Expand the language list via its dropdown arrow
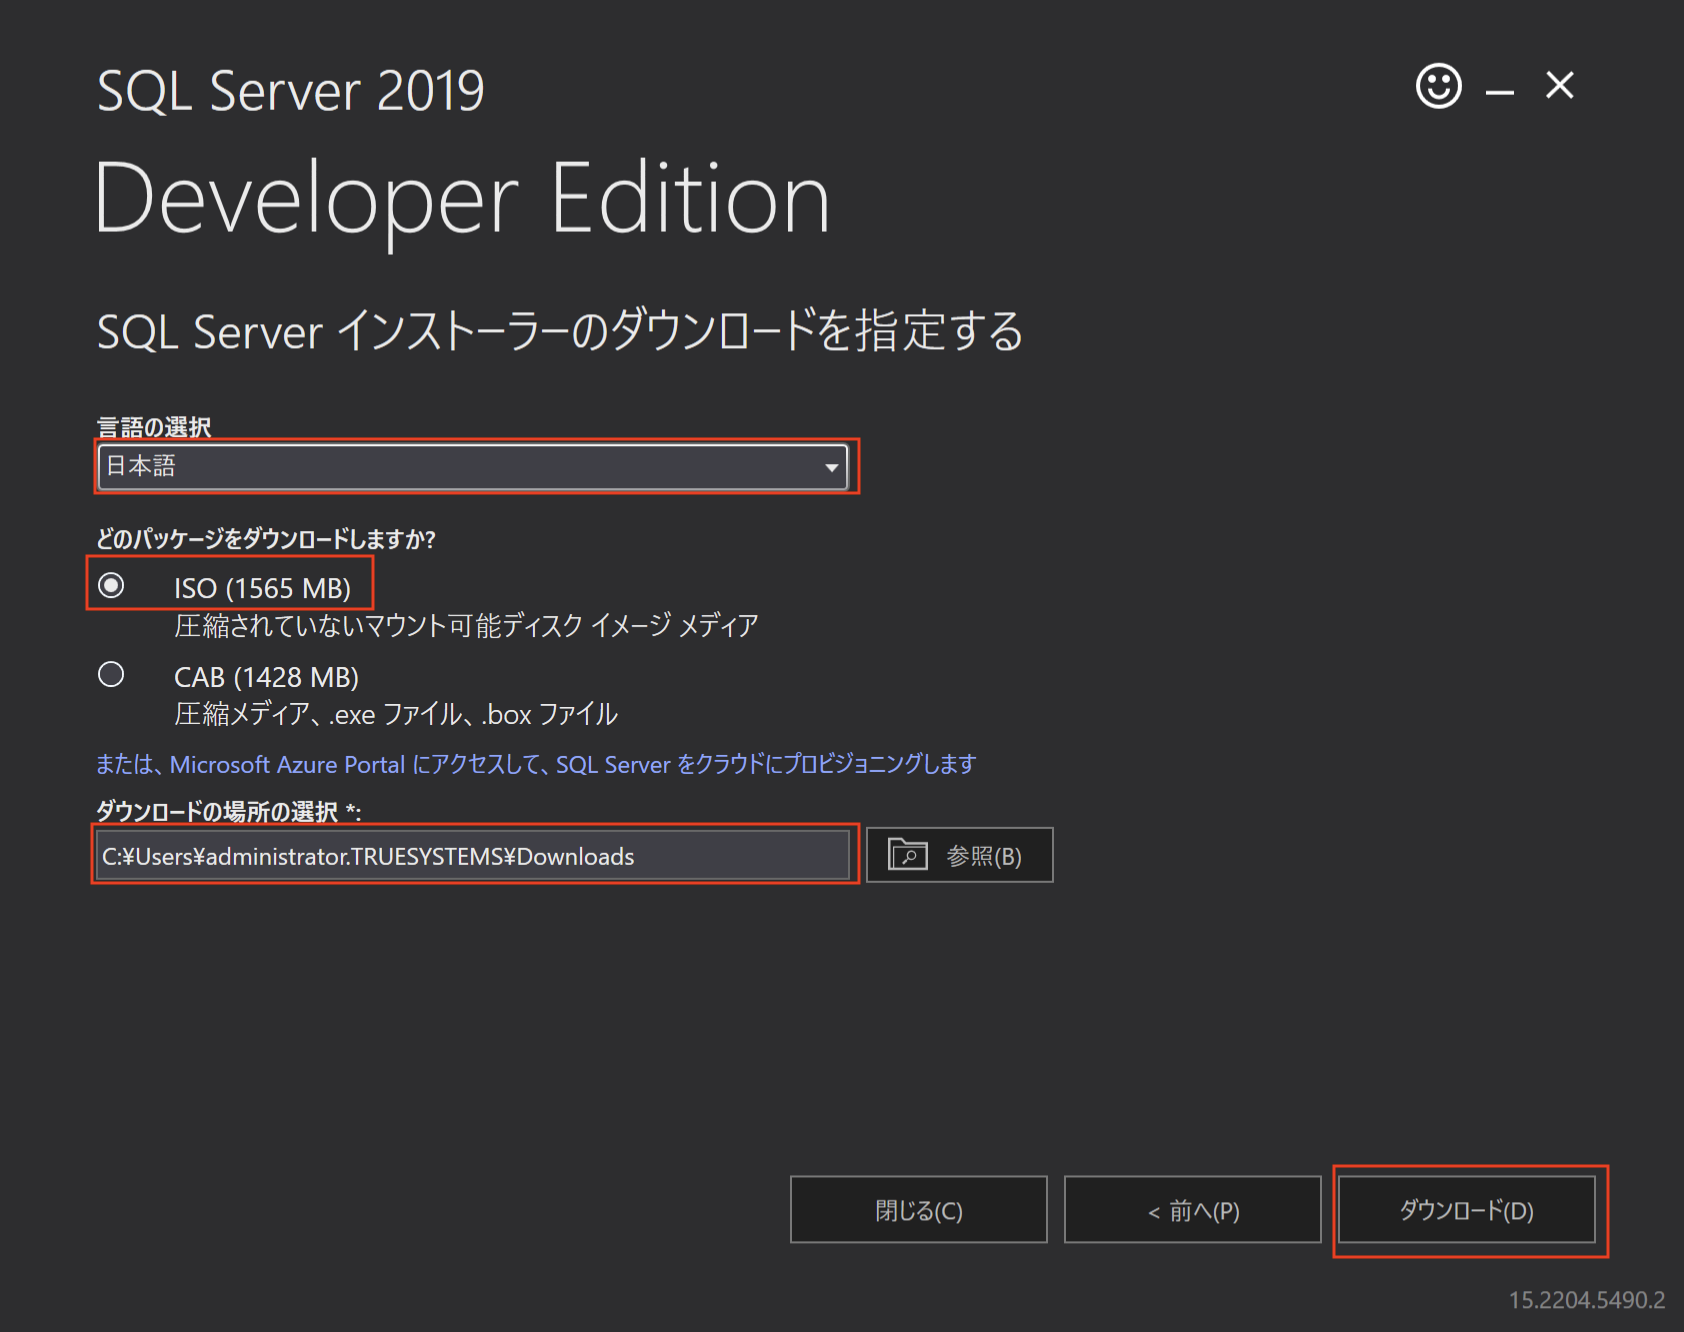 click(833, 466)
